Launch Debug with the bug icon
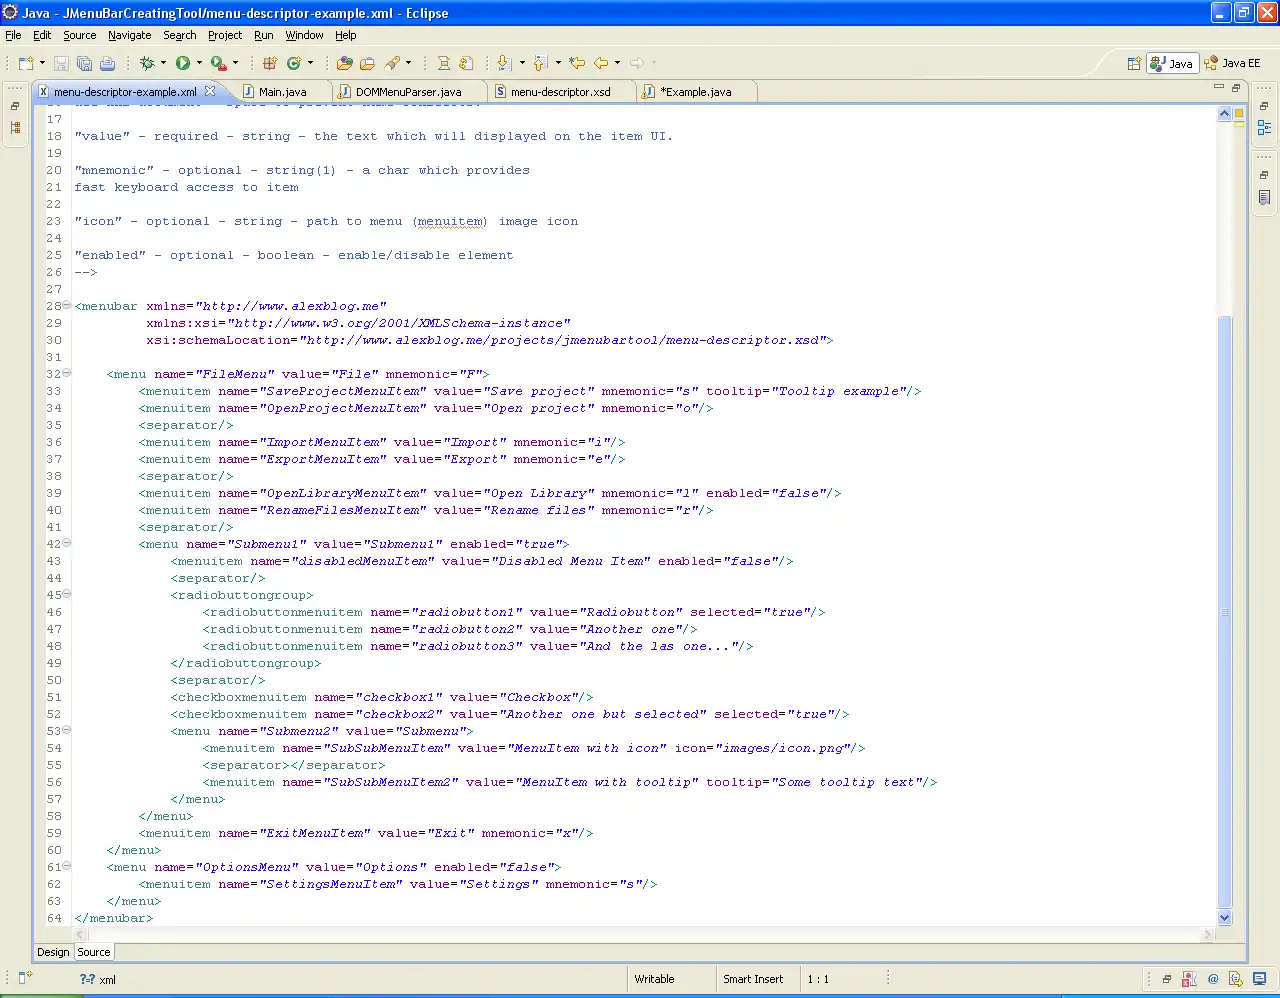Viewport: 1280px width, 998px height. coord(147,63)
